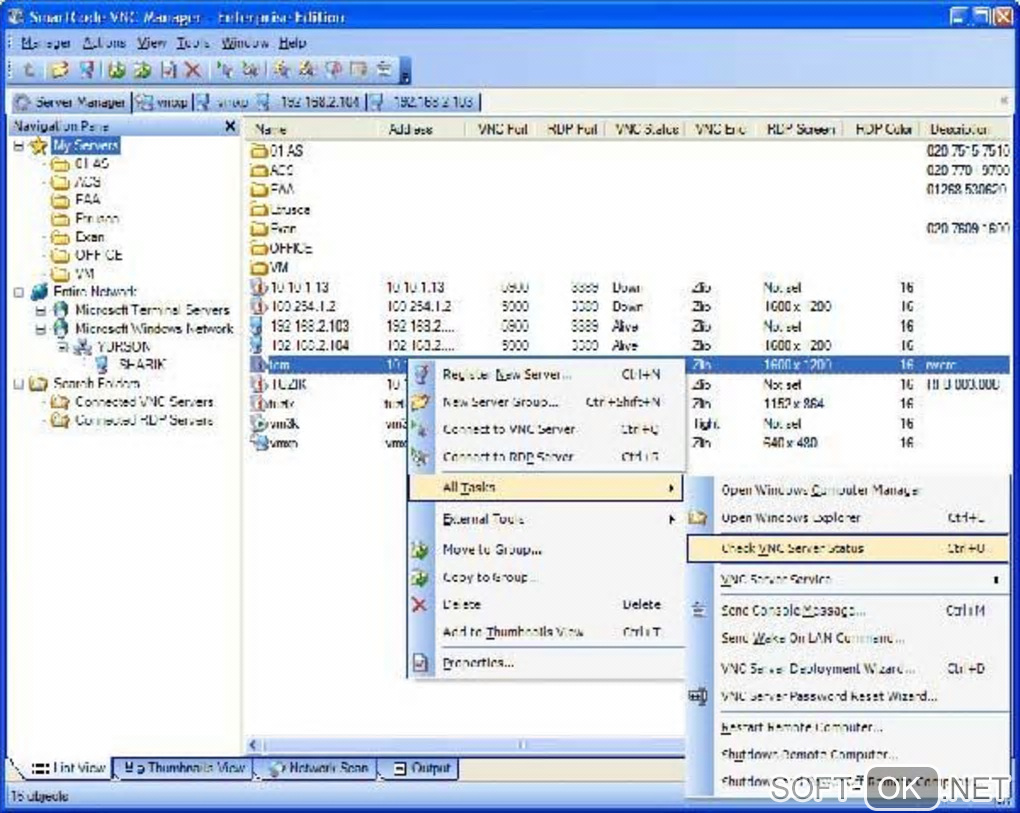This screenshot has width=1020, height=813.
Task: Expand the Microsoft Windows Network node
Action: coord(40,329)
